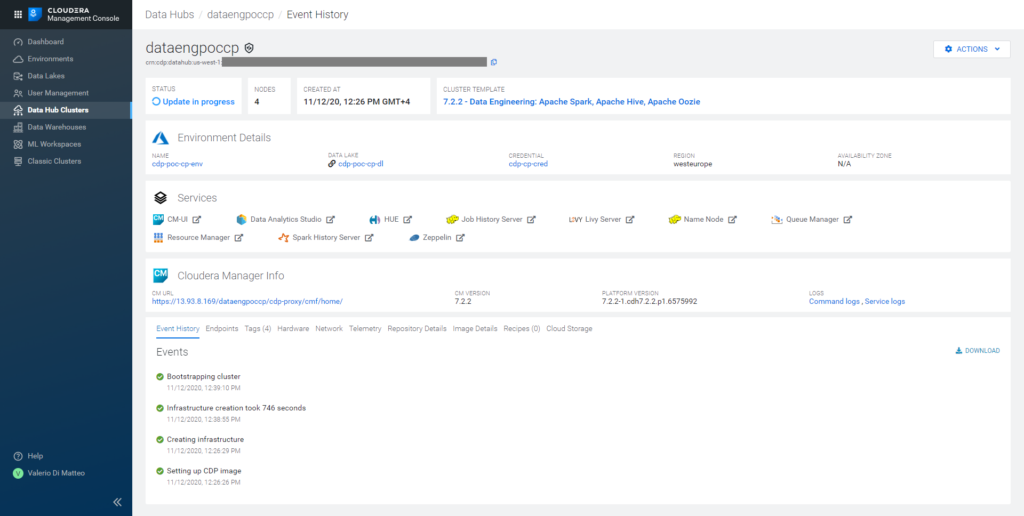Image resolution: width=1024 pixels, height=516 pixels.
Task: Switch to the Tags (4) tab
Action: tap(258, 329)
